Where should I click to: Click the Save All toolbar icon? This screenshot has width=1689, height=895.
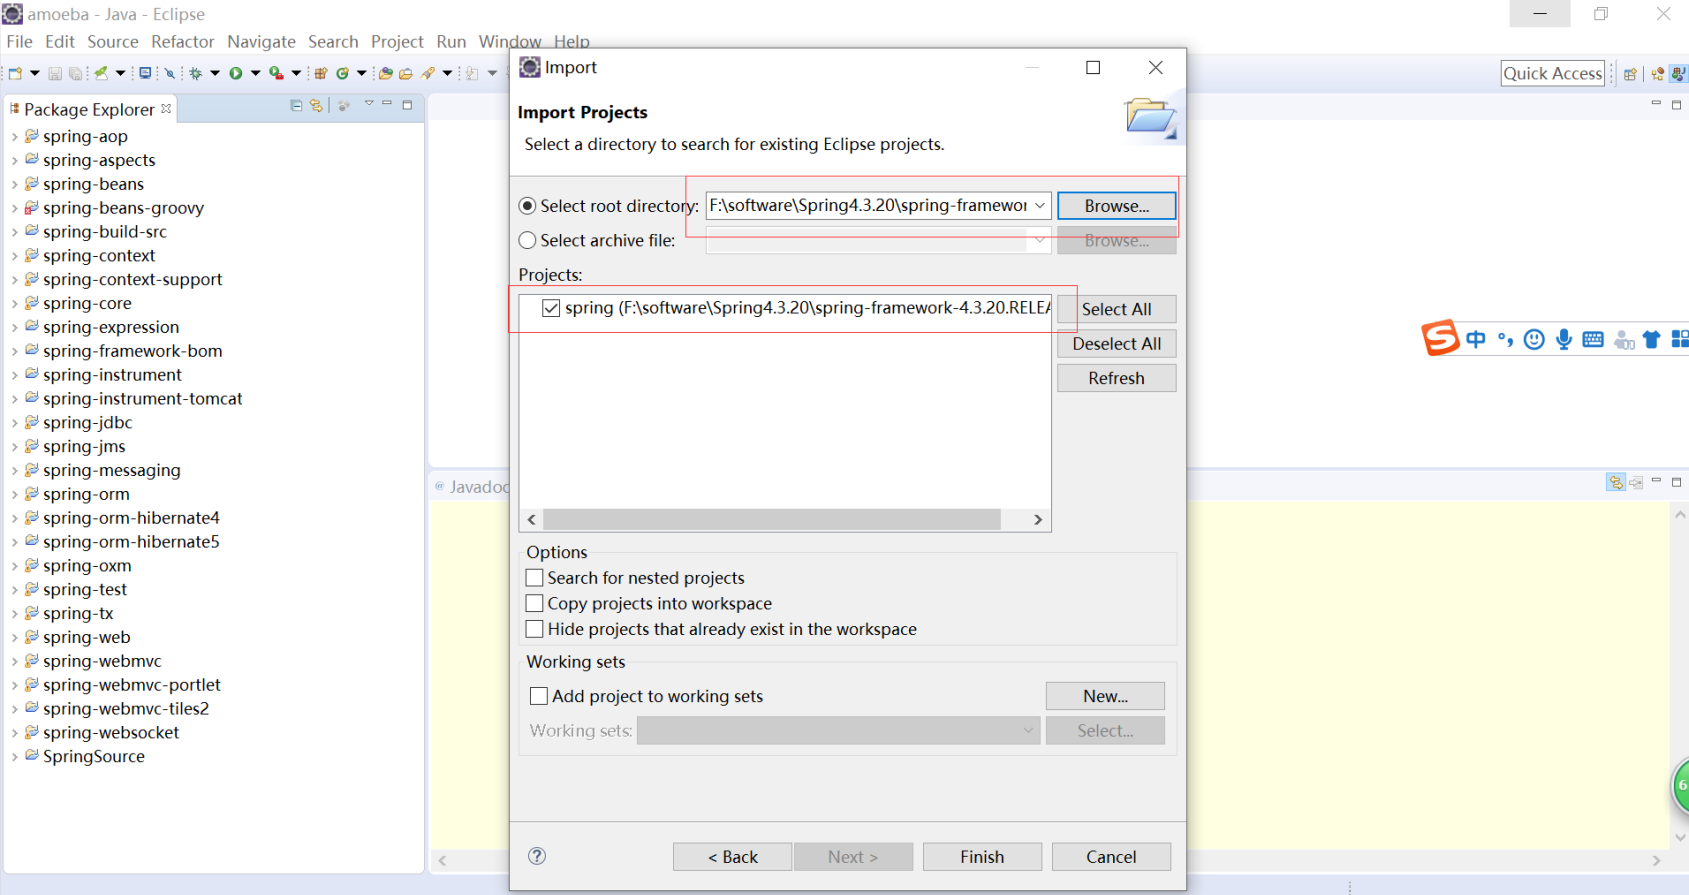[x=75, y=73]
